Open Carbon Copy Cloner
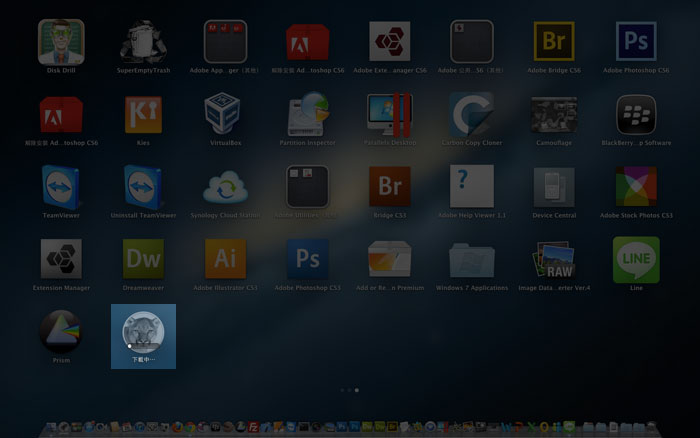 472,115
